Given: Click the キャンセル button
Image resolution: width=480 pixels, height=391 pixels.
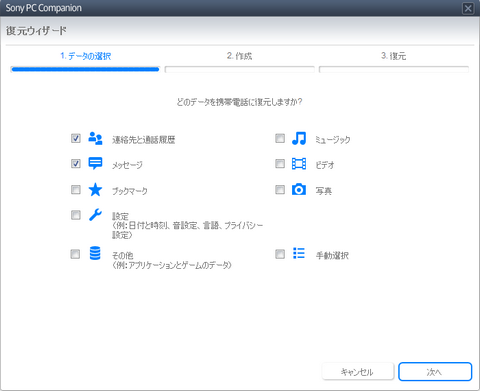Looking at the screenshot, I should tap(358, 372).
